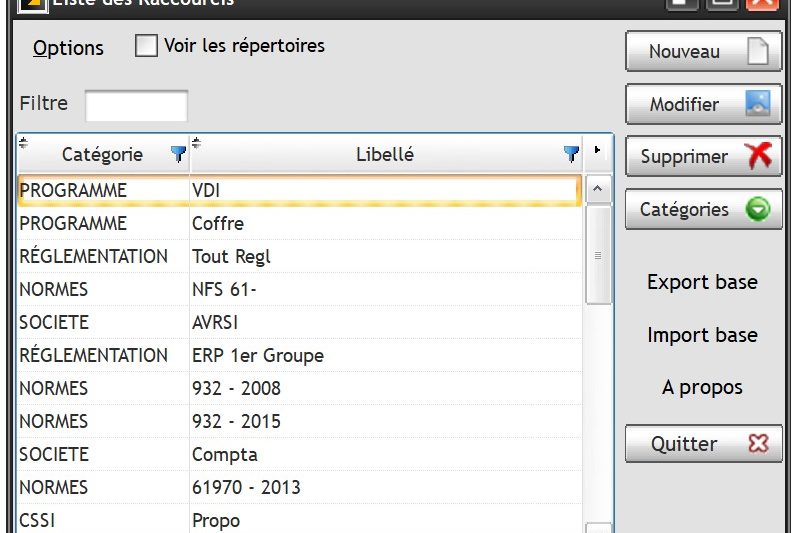Viewport: 799px width, 533px height.
Task: Click the Filtre text input field
Action: (x=137, y=105)
